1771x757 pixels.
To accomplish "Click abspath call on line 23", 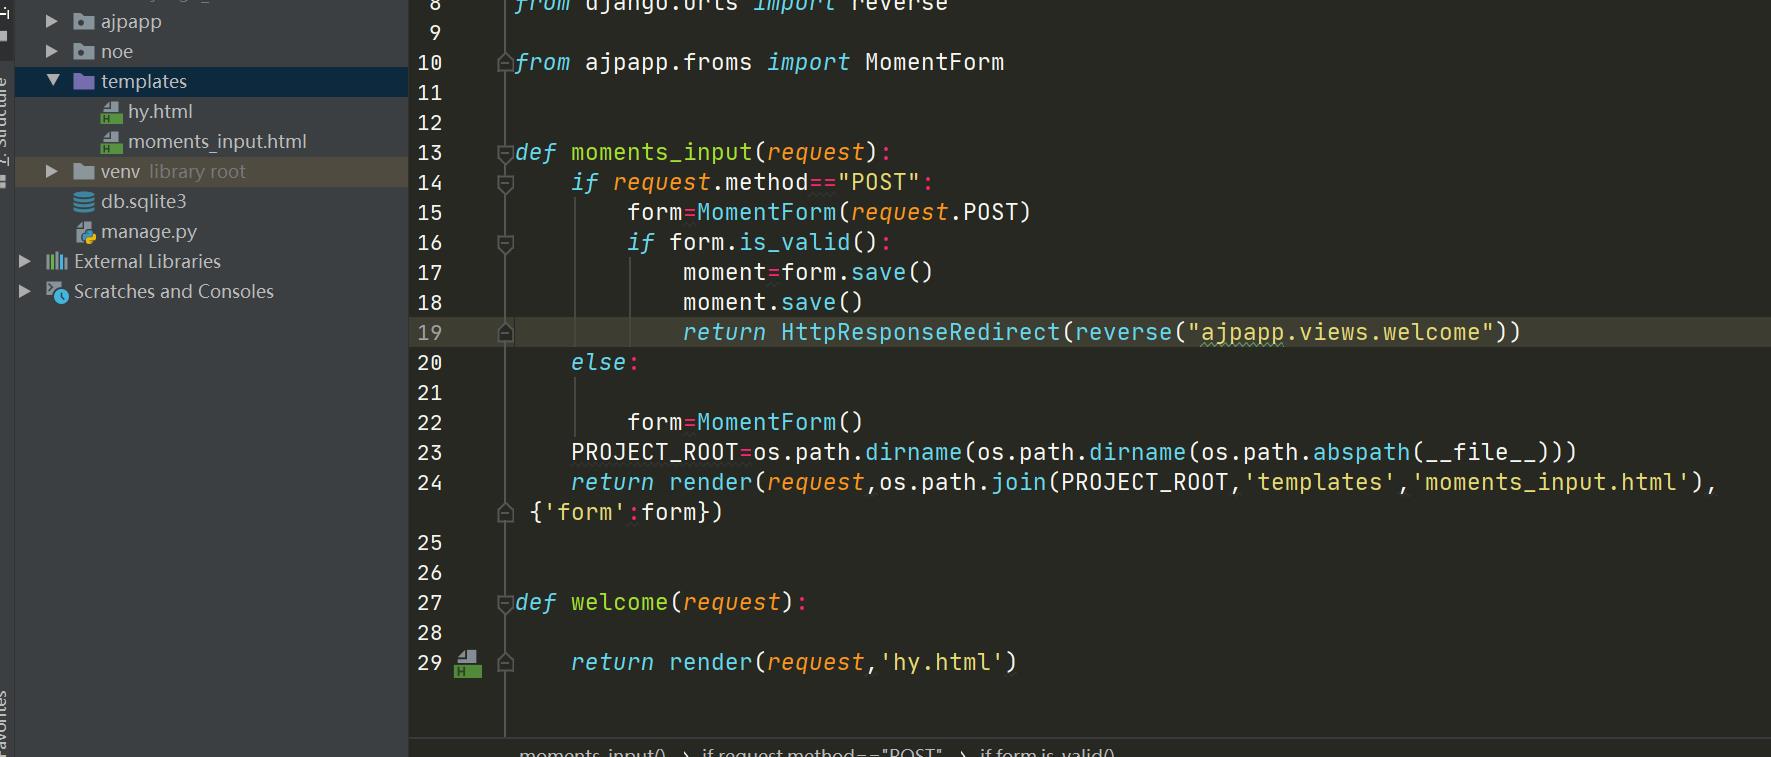I will coord(1361,452).
